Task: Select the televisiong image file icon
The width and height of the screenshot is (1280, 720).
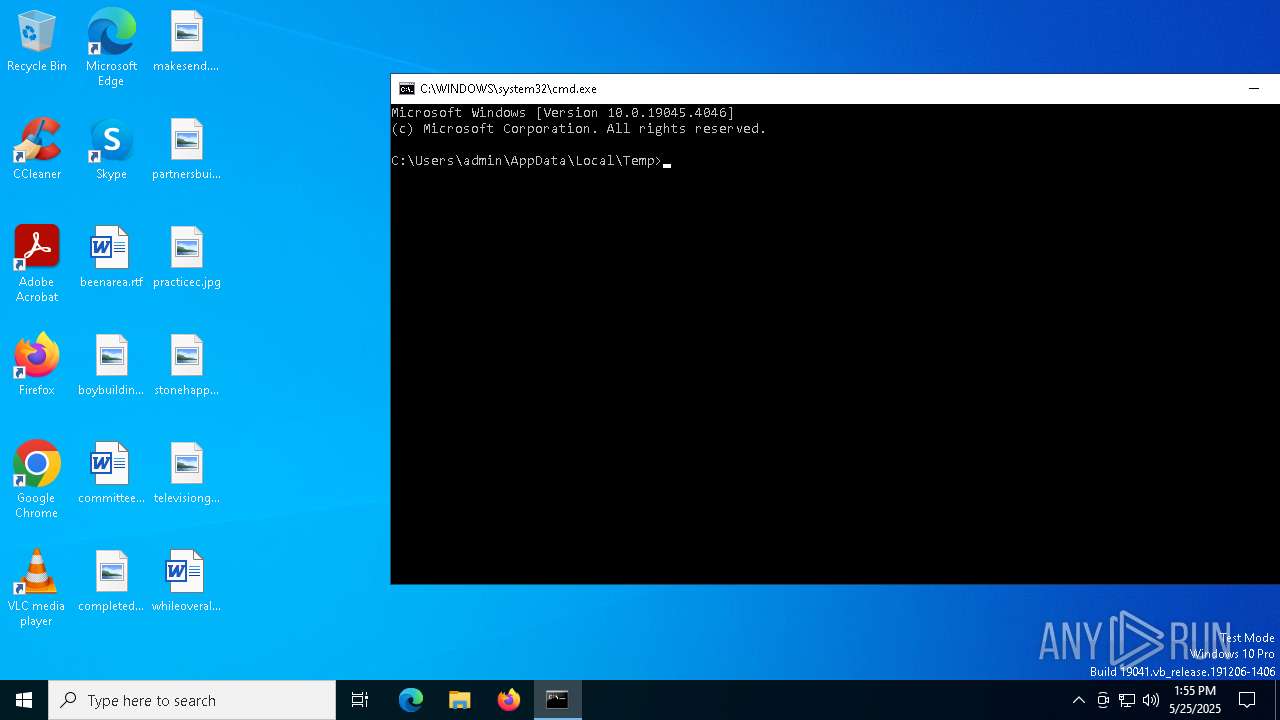Action: [186, 474]
